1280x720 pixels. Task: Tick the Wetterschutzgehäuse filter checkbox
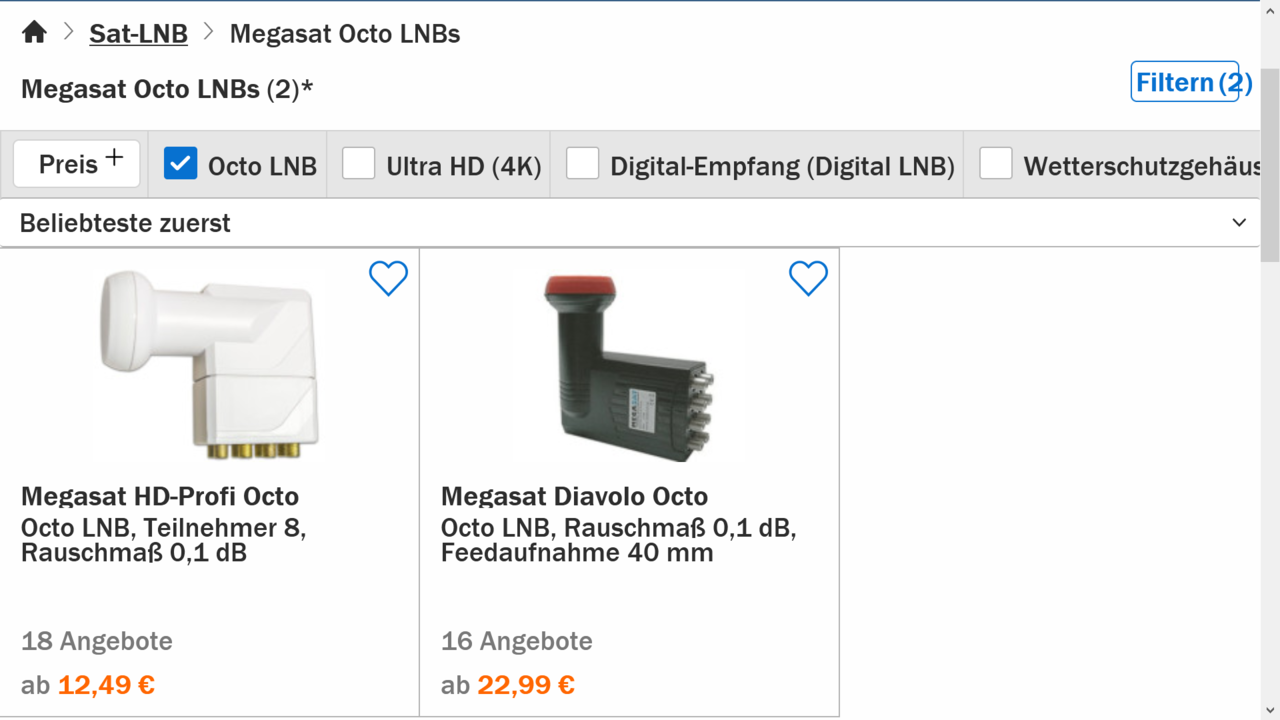(996, 163)
